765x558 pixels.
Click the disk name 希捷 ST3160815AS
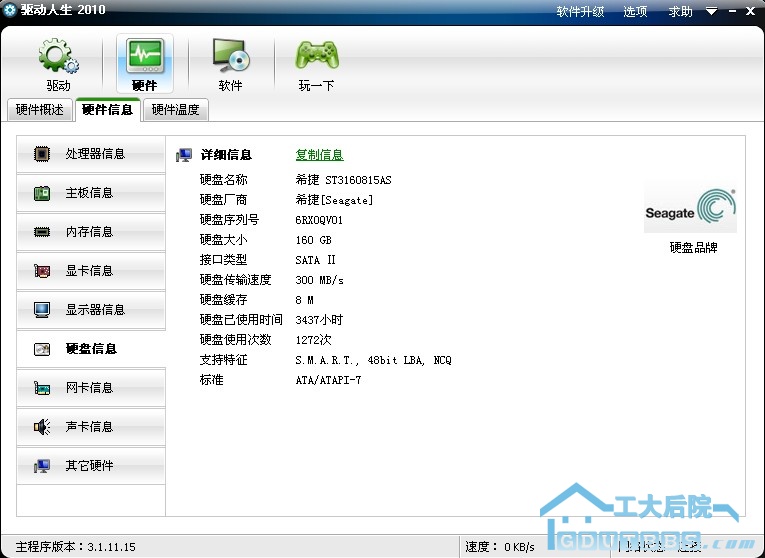click(343, 180)
